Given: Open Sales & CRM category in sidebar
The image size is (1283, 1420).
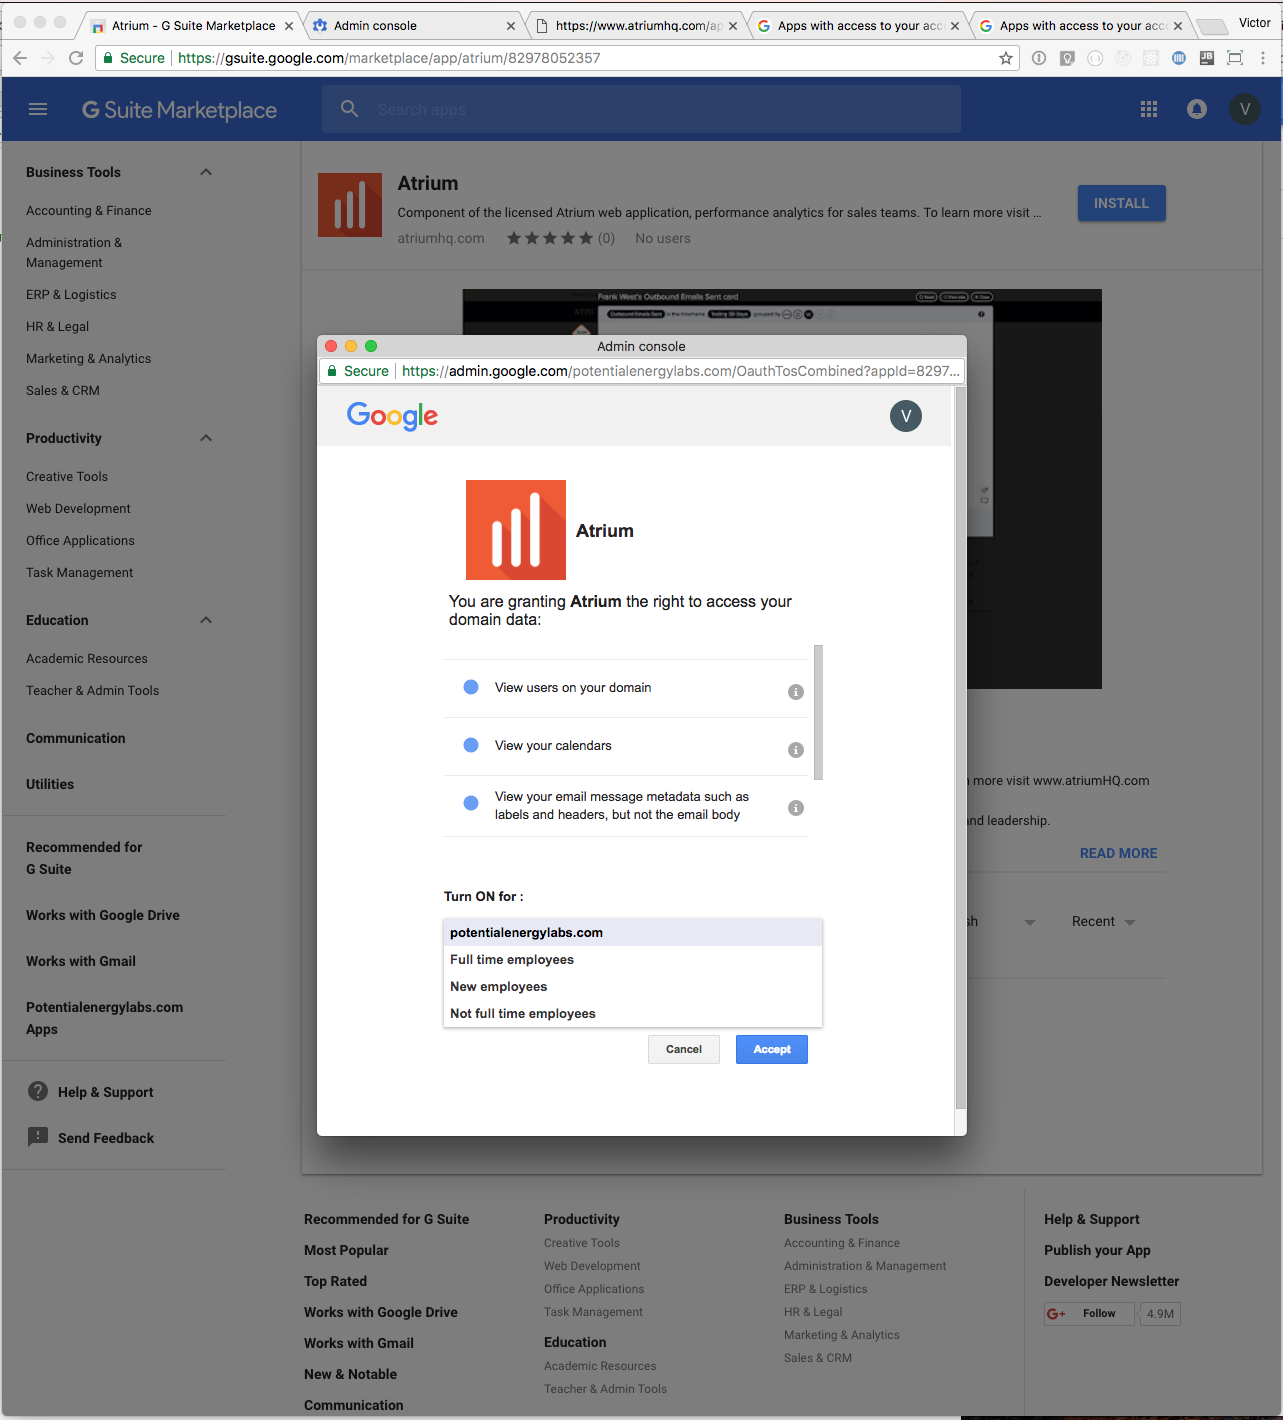Looking at the screenshot, I should click(x=63, y=390).
